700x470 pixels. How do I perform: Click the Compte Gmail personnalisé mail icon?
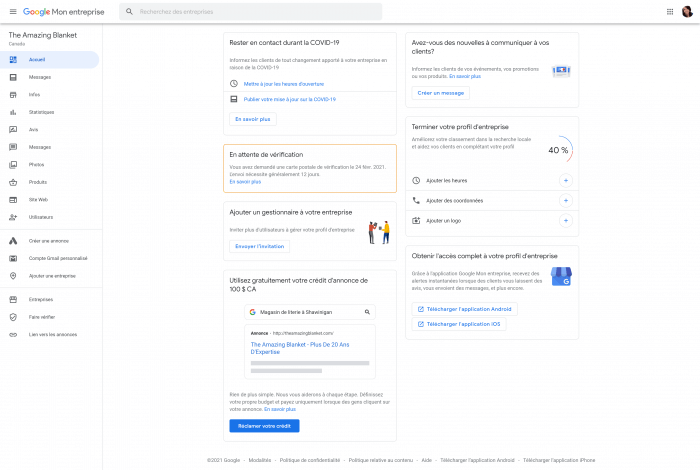coord(13,258)
